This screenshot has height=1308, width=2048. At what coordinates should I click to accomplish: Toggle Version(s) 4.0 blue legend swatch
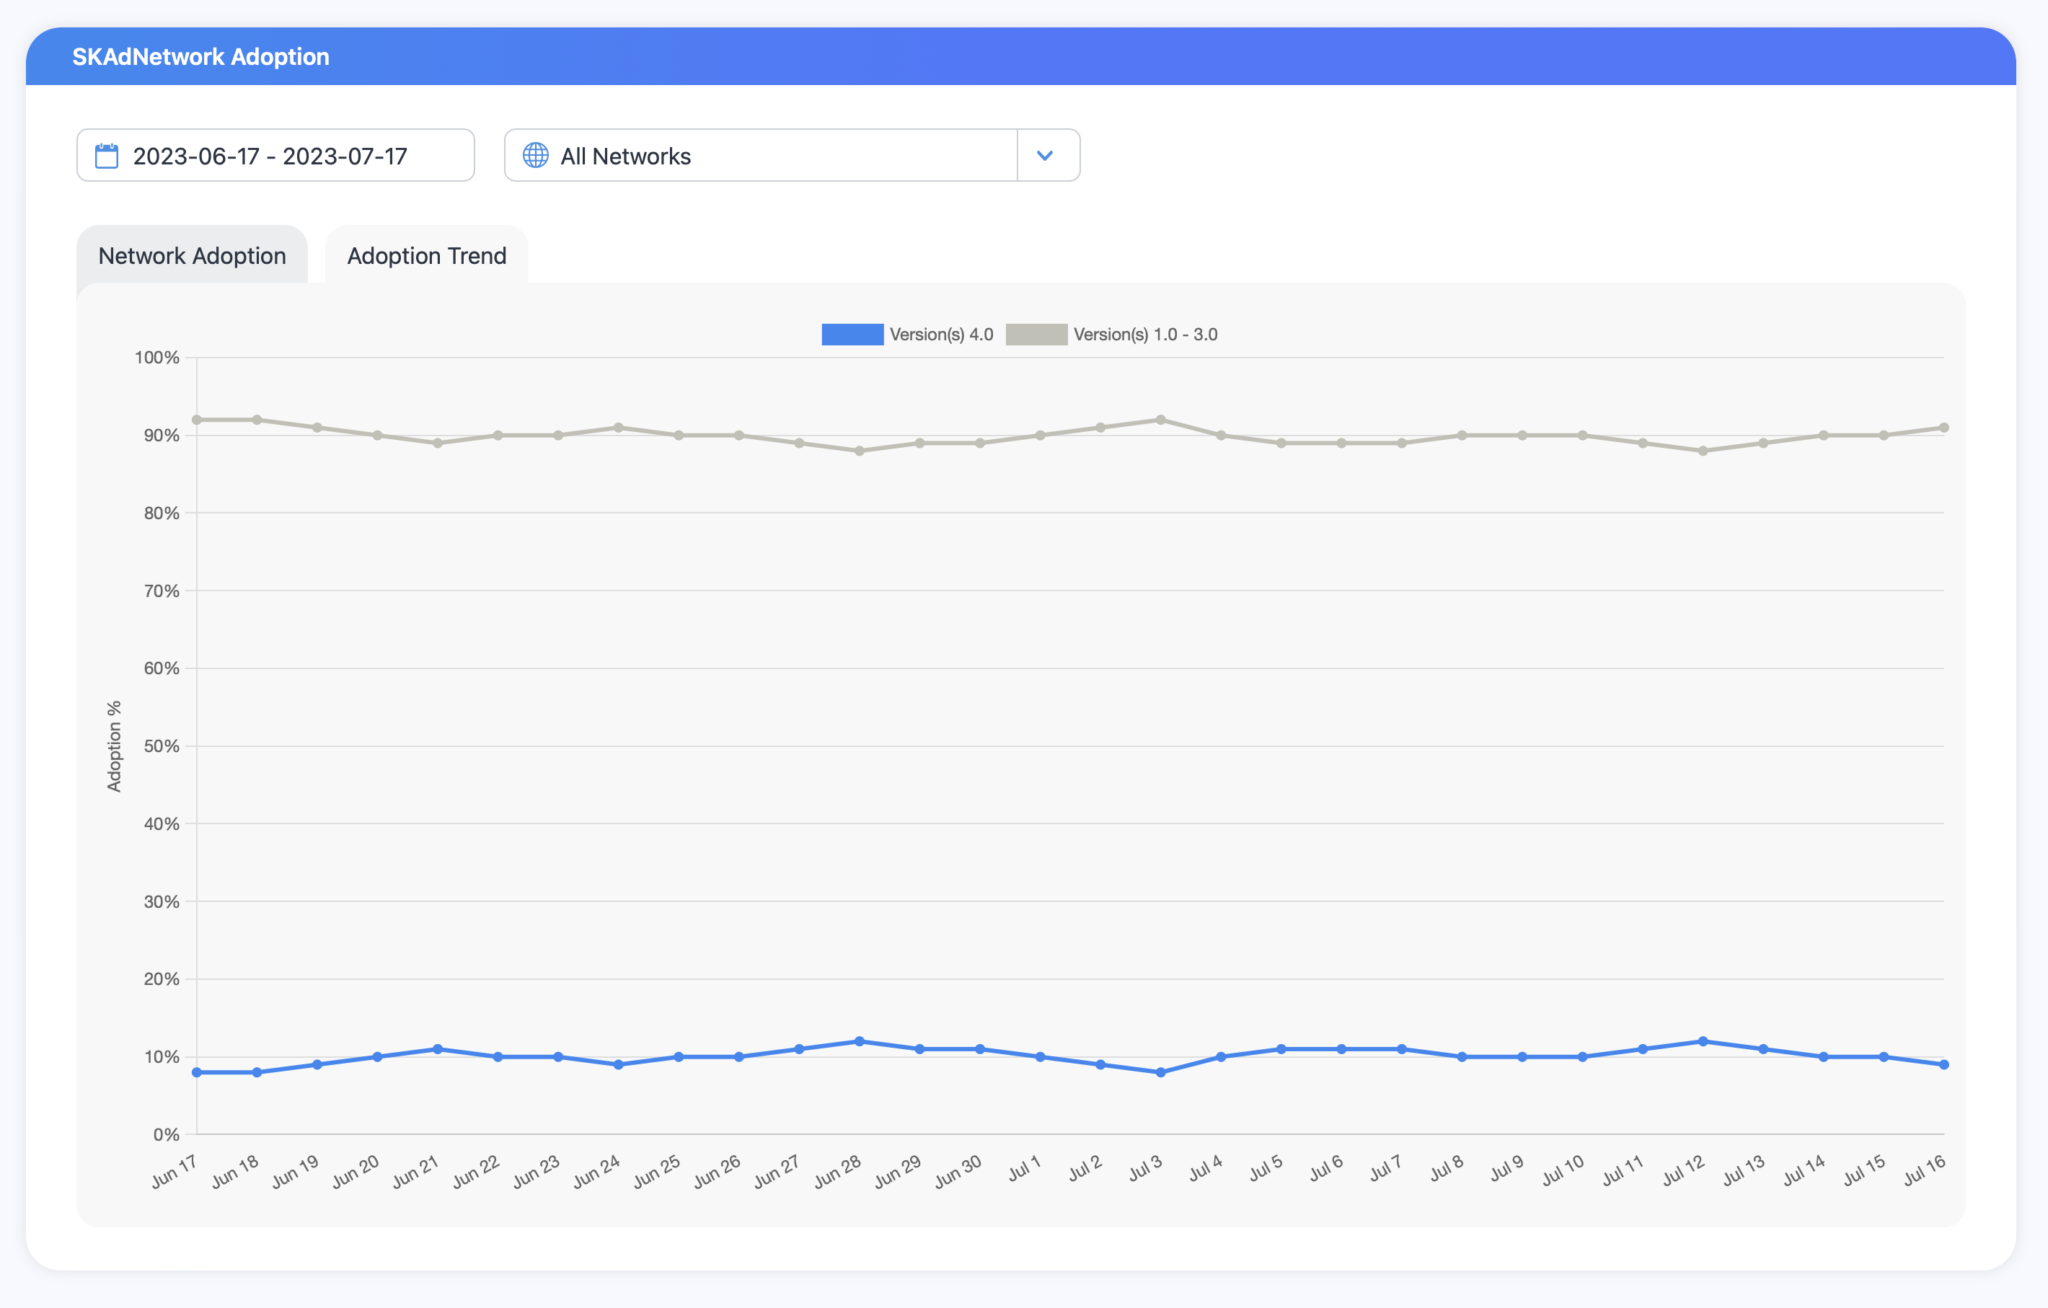coord(852,335)
